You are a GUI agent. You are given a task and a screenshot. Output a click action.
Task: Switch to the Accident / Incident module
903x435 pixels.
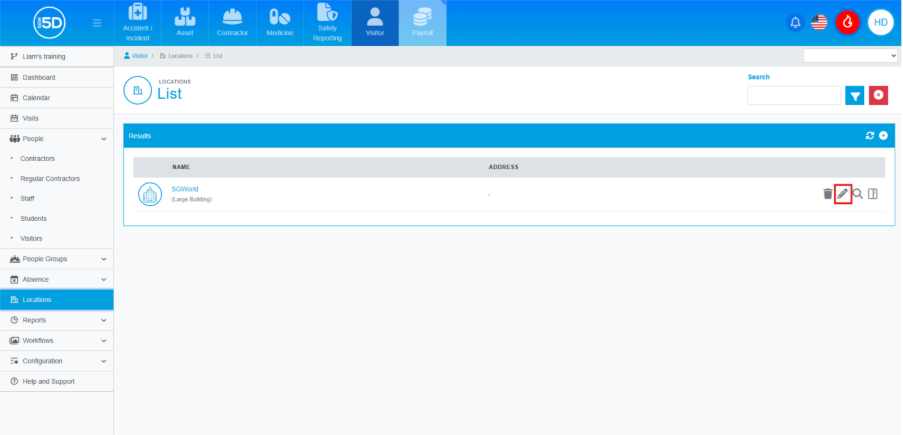[x=139, y=23]
